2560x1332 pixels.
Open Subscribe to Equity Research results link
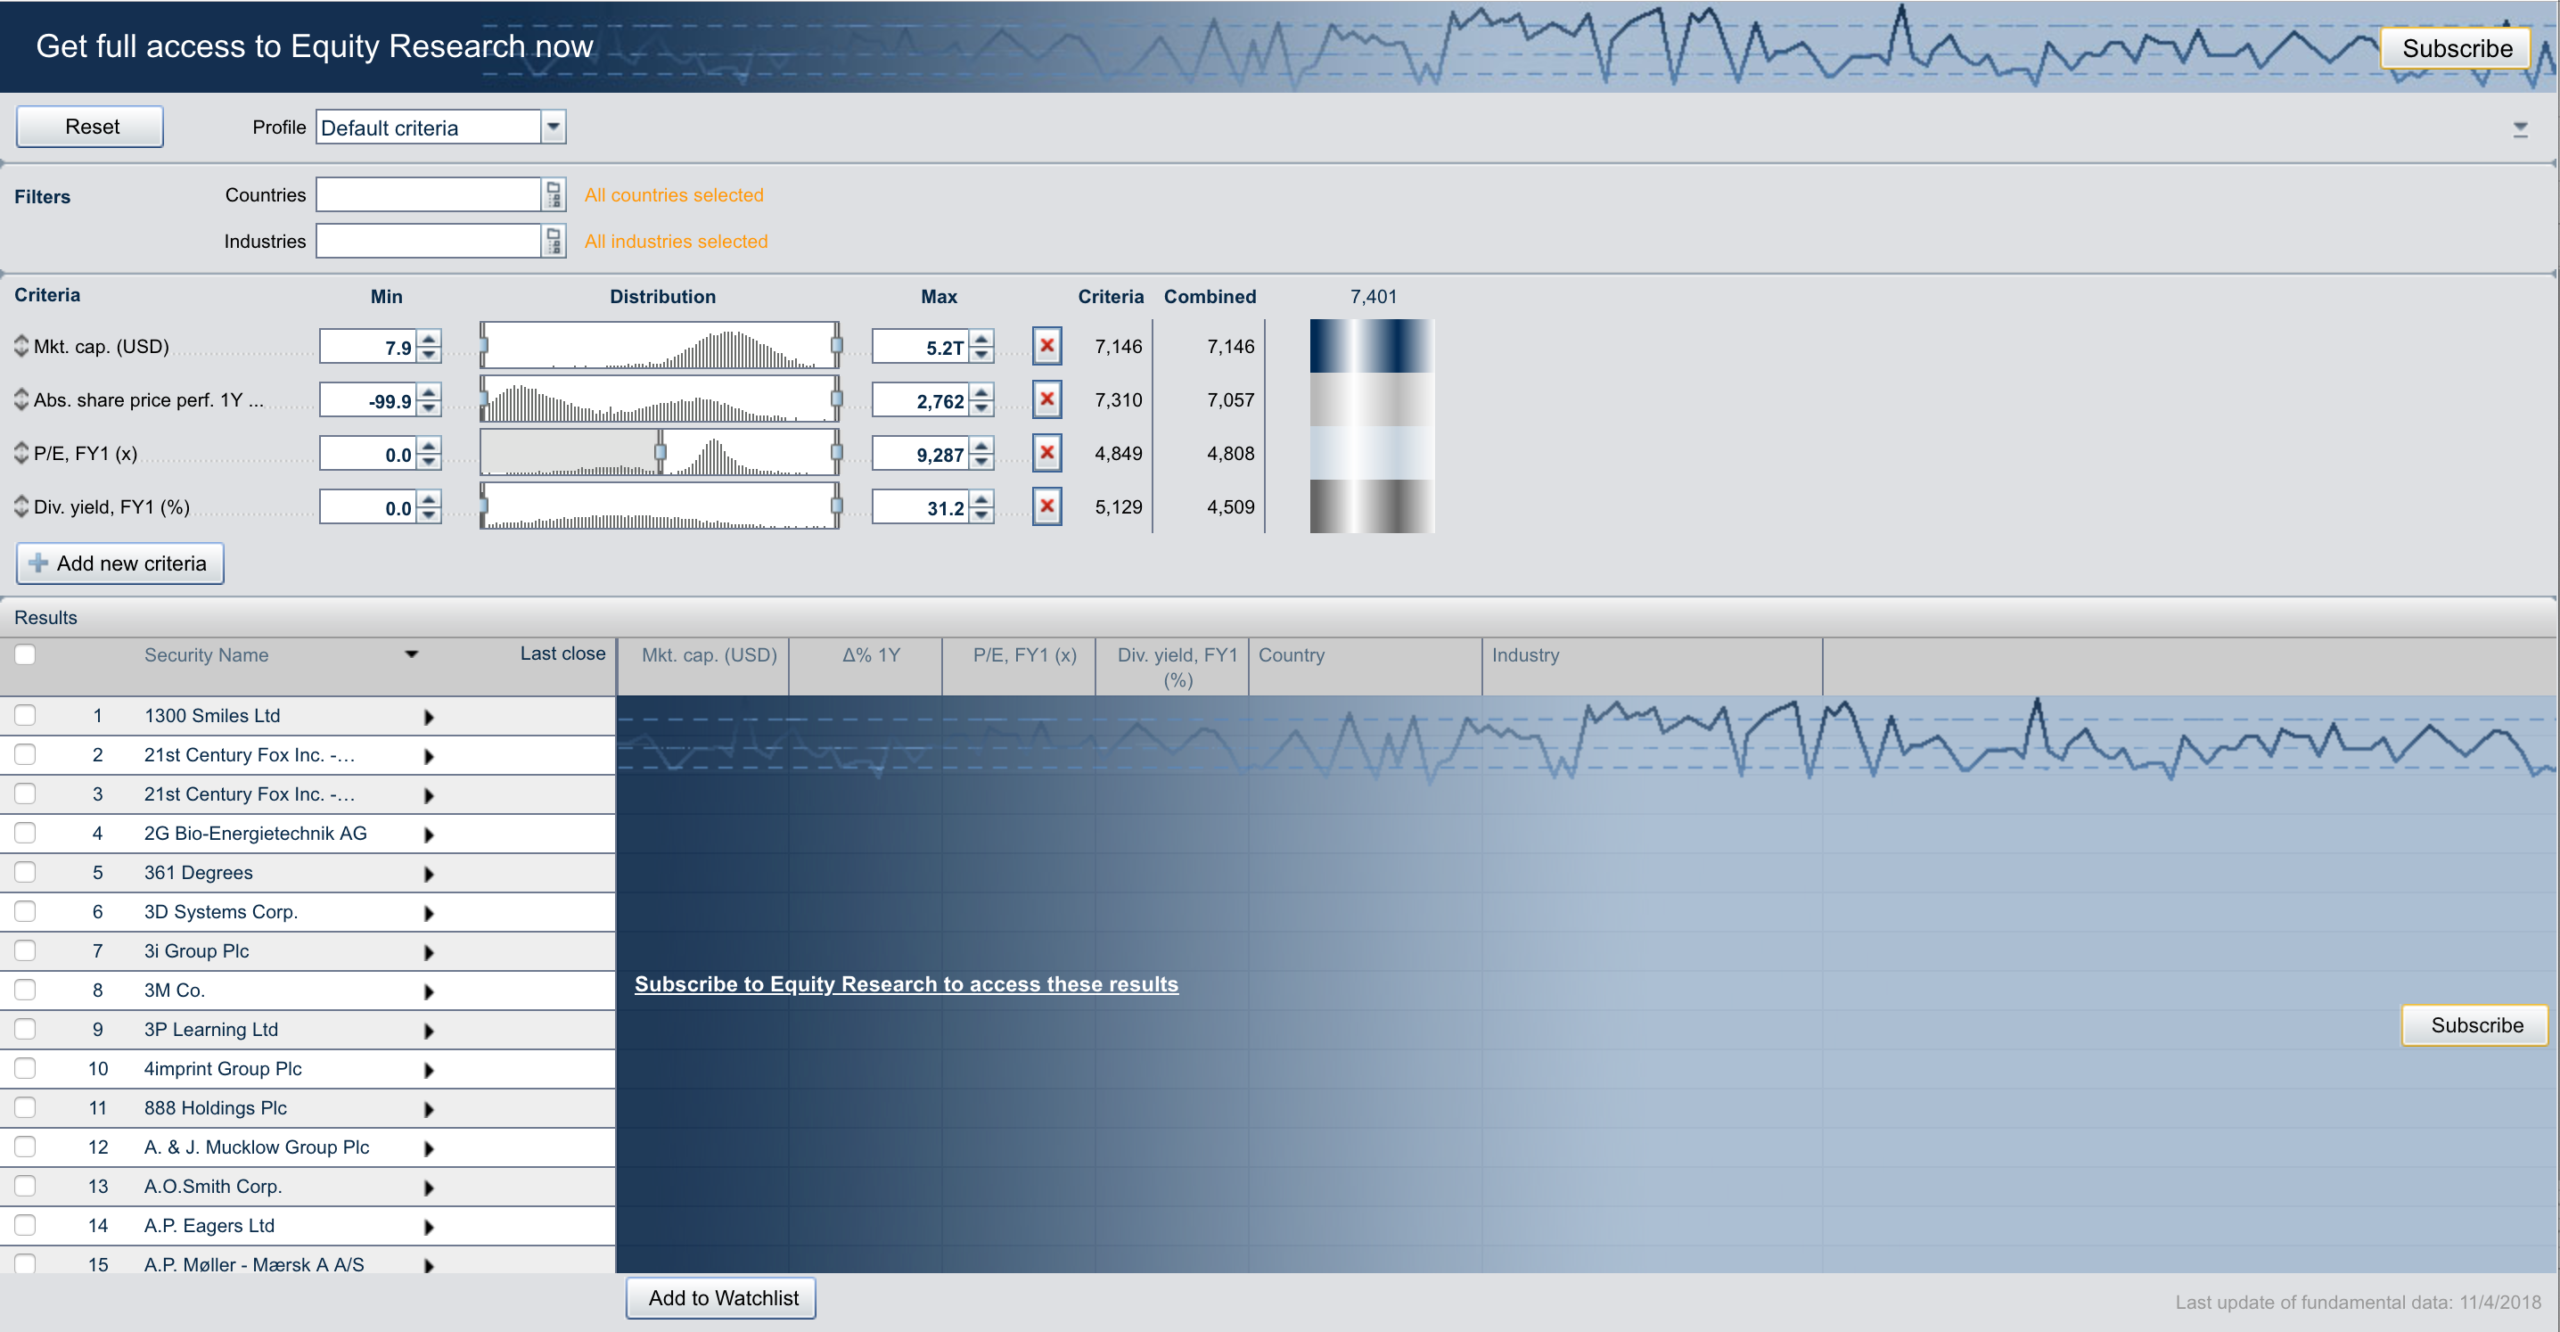[x=906, y=984]
